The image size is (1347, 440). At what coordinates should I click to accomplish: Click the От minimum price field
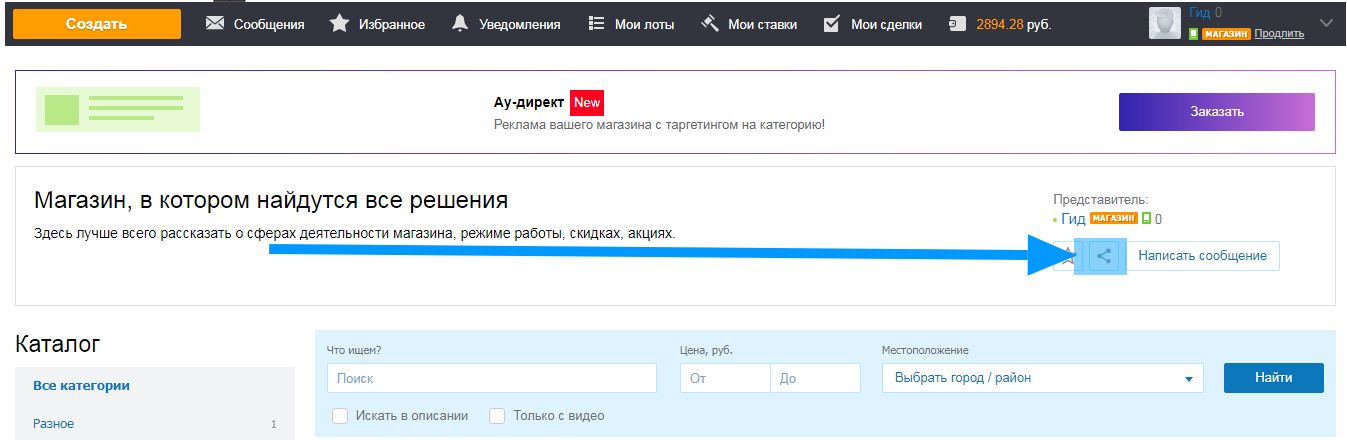coord(725,378)
